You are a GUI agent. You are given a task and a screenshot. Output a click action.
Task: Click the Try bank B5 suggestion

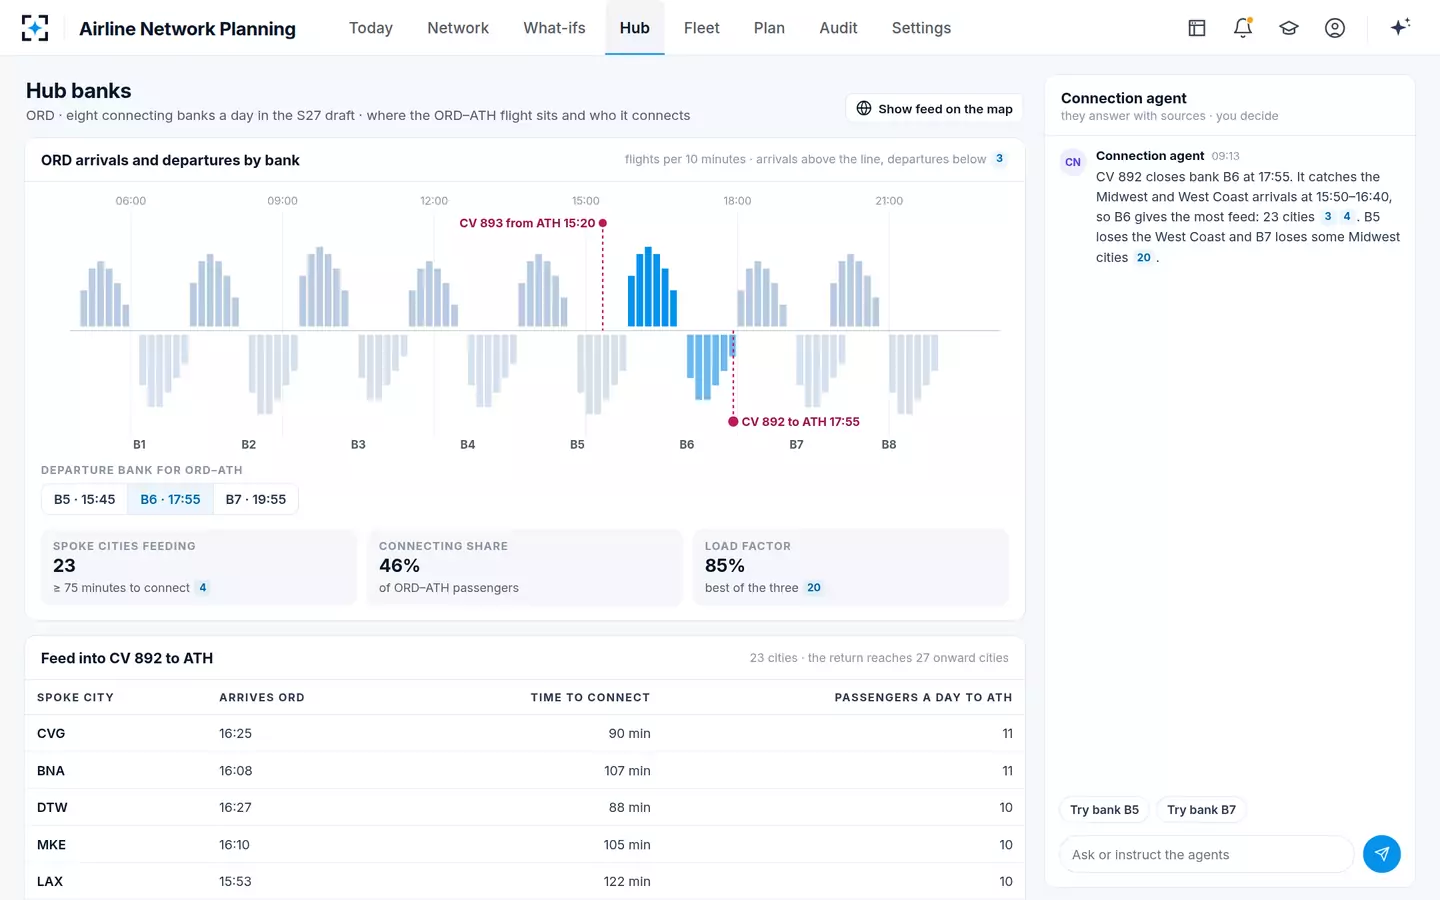pos(1104,810)
